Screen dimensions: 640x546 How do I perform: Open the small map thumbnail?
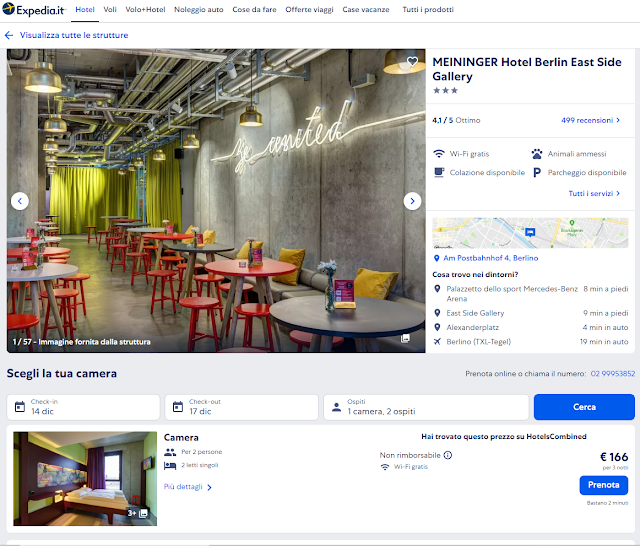530,233
